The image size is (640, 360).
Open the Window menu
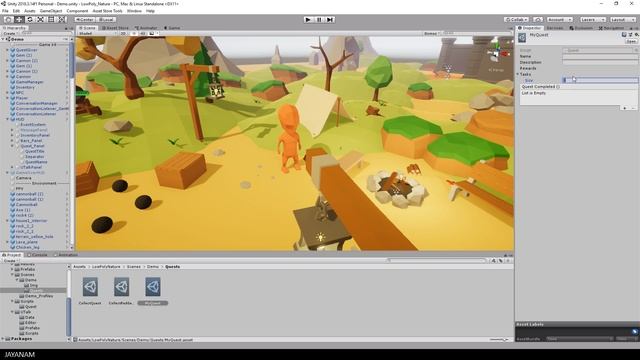(134, 11)
